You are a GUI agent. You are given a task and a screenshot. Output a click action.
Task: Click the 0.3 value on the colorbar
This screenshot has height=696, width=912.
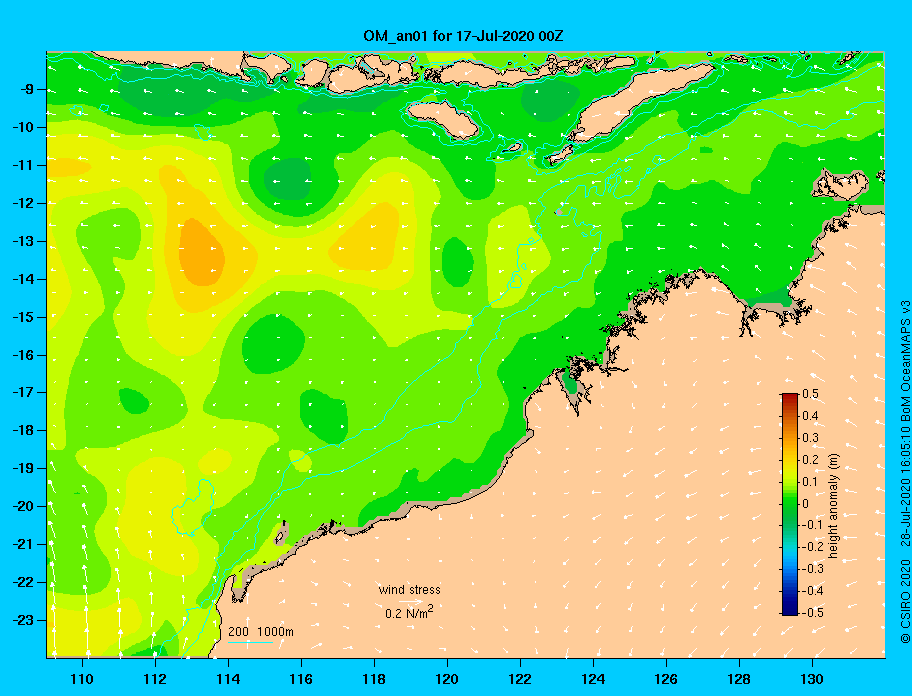pos(810,438)
